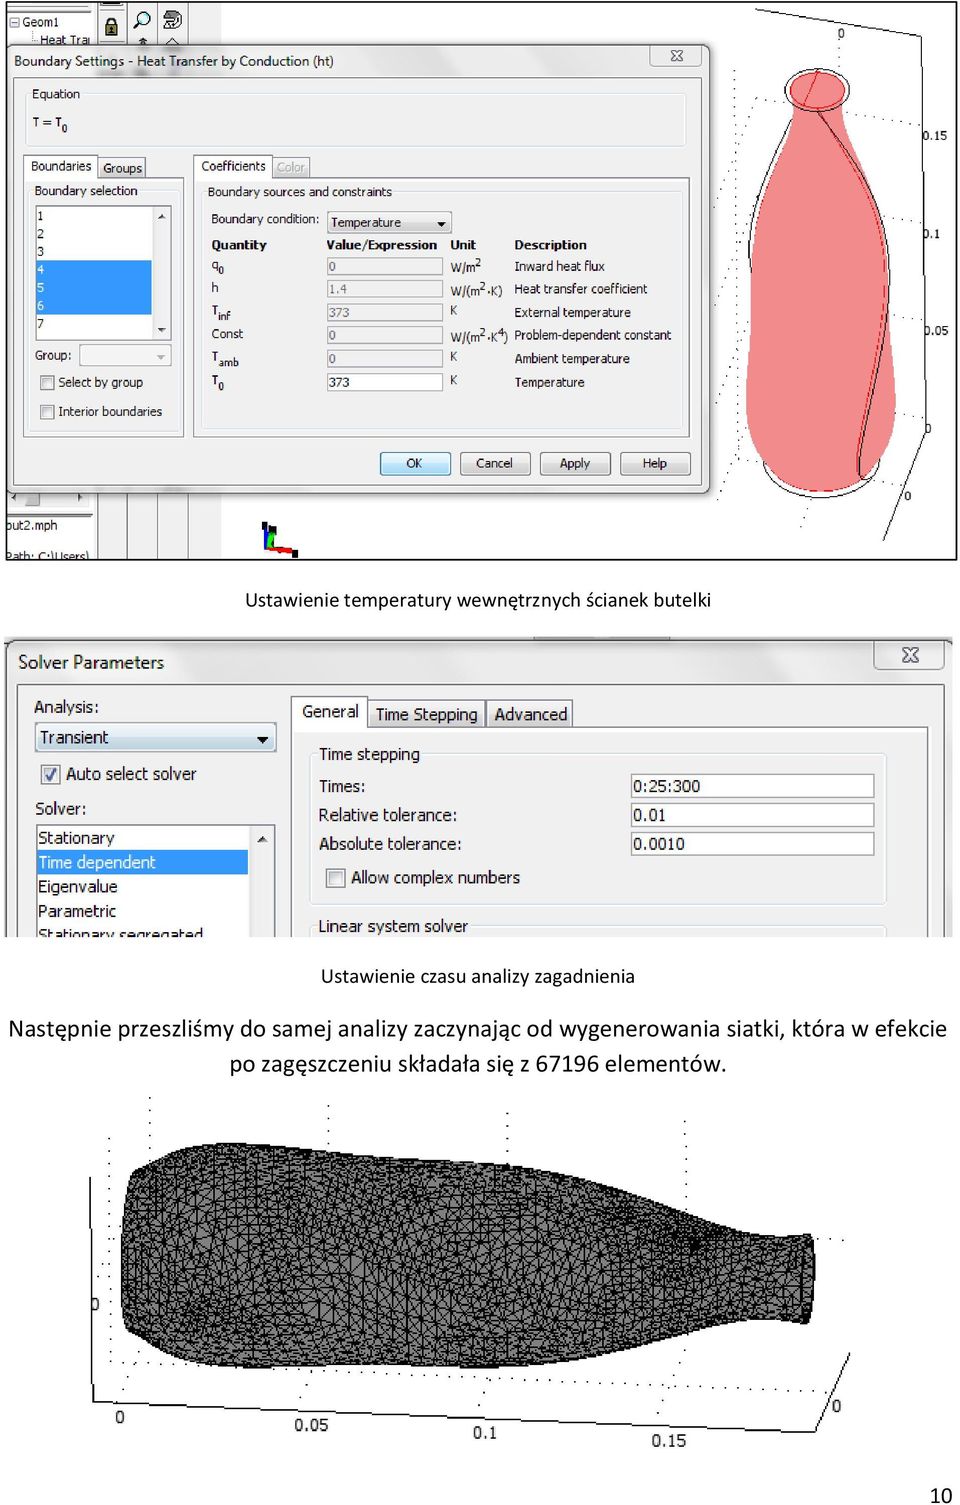This screenshot has height=1505, width=960.
Task: Enable Allow complex numbers checkbox
Action: (x=336, y=878)
